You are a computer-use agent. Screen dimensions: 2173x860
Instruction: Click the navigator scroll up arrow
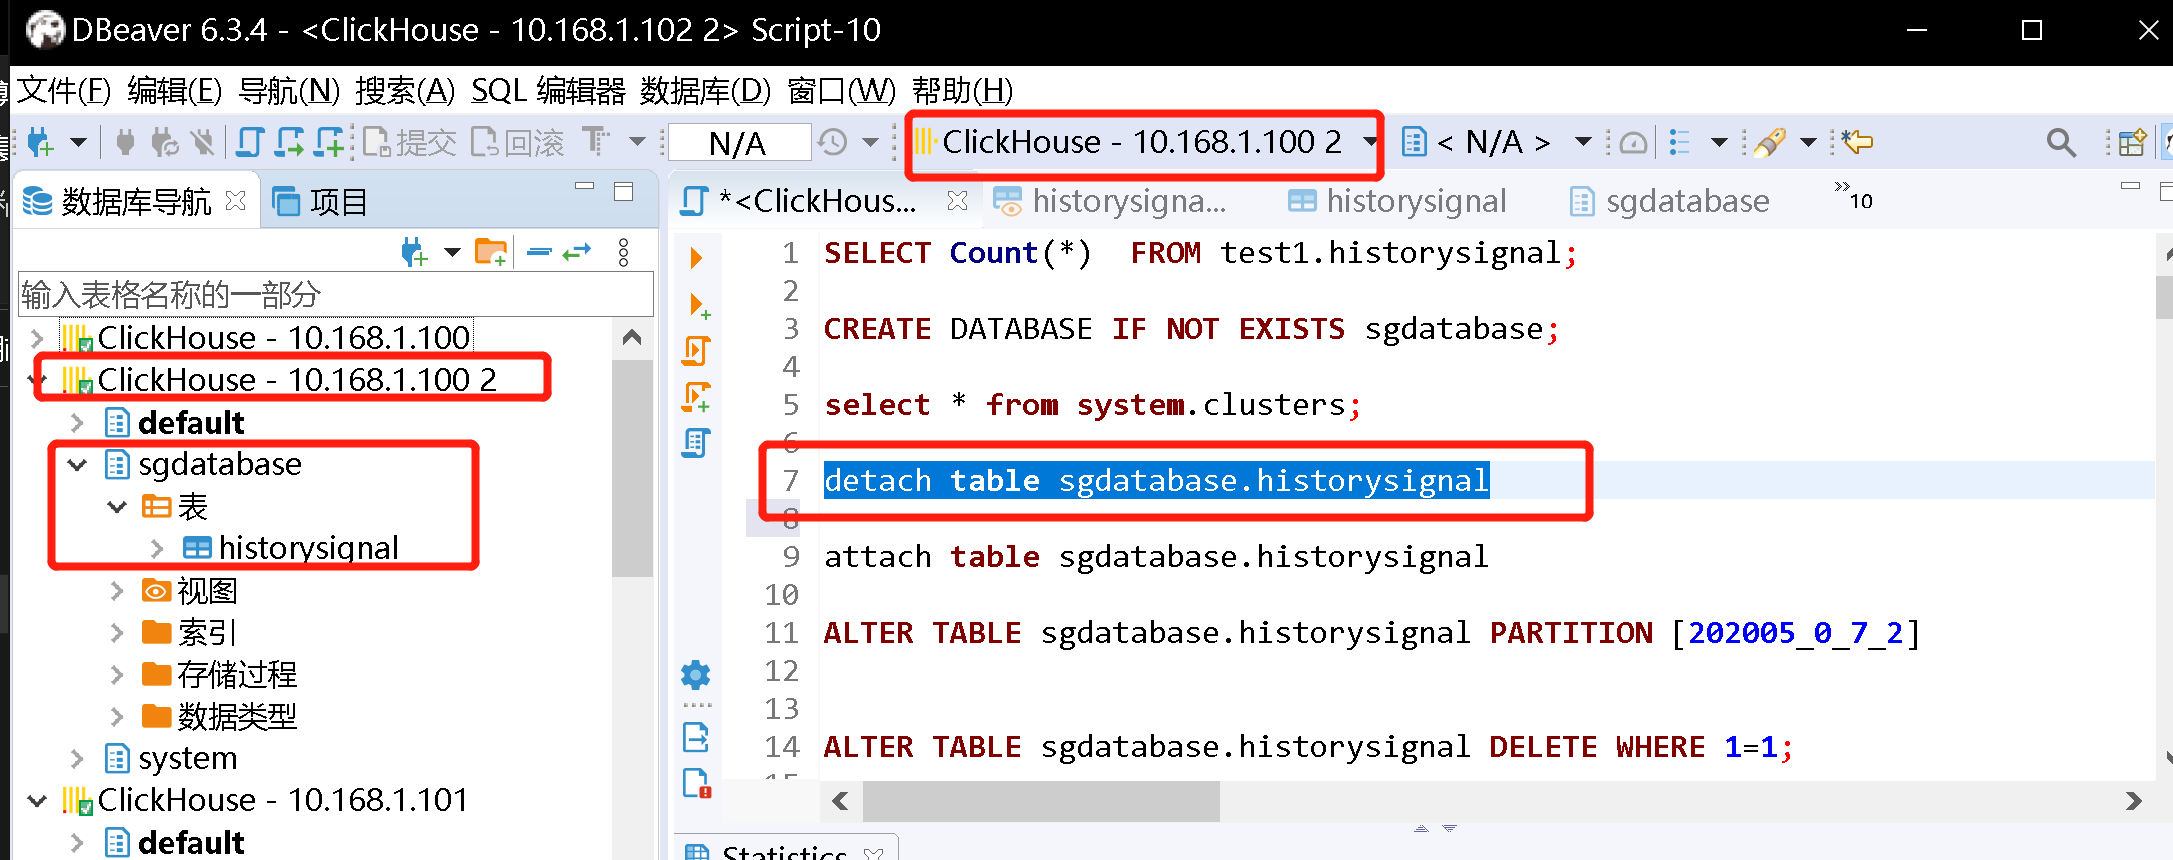click(x=632, y=337)
